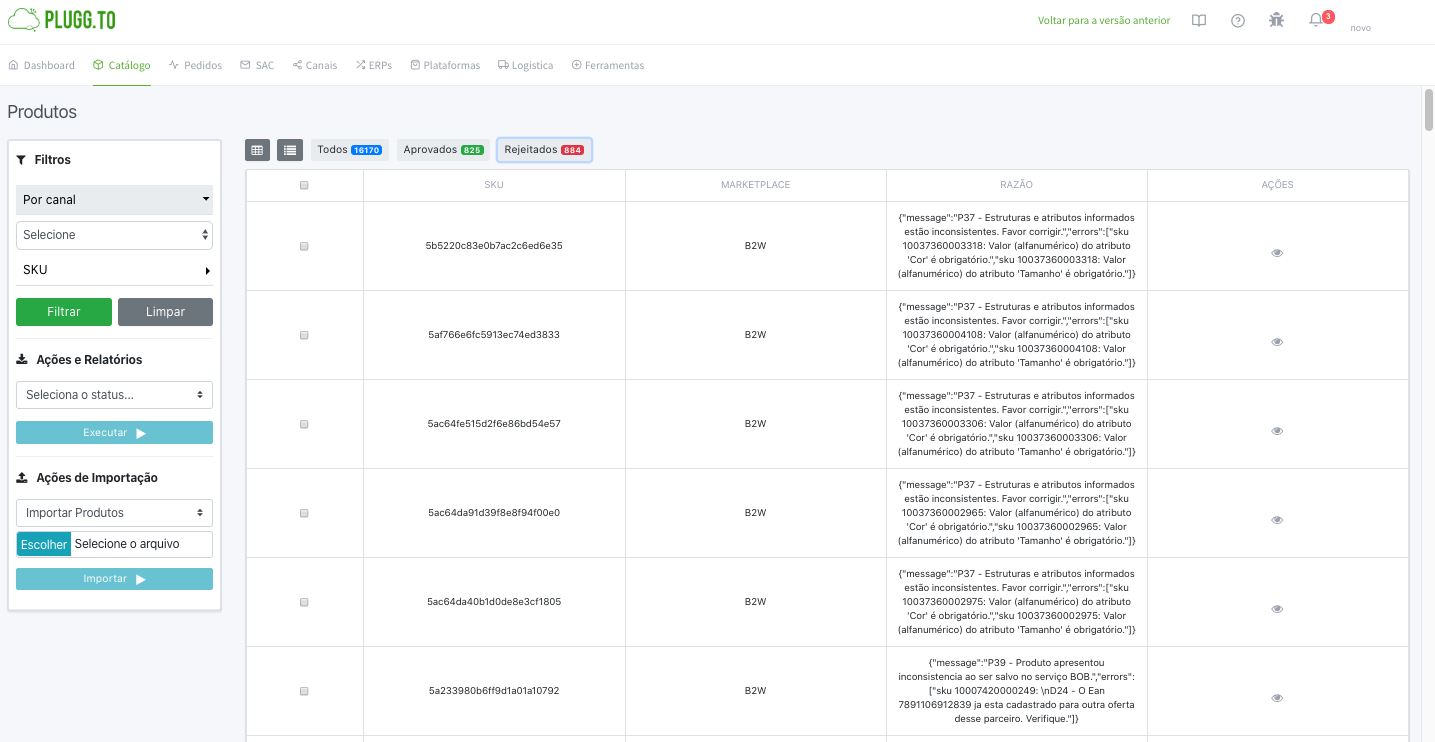Screen dimensions: 1435x742
Task: Open the Plugg.to logo
Action: click(x=62, y=19)
